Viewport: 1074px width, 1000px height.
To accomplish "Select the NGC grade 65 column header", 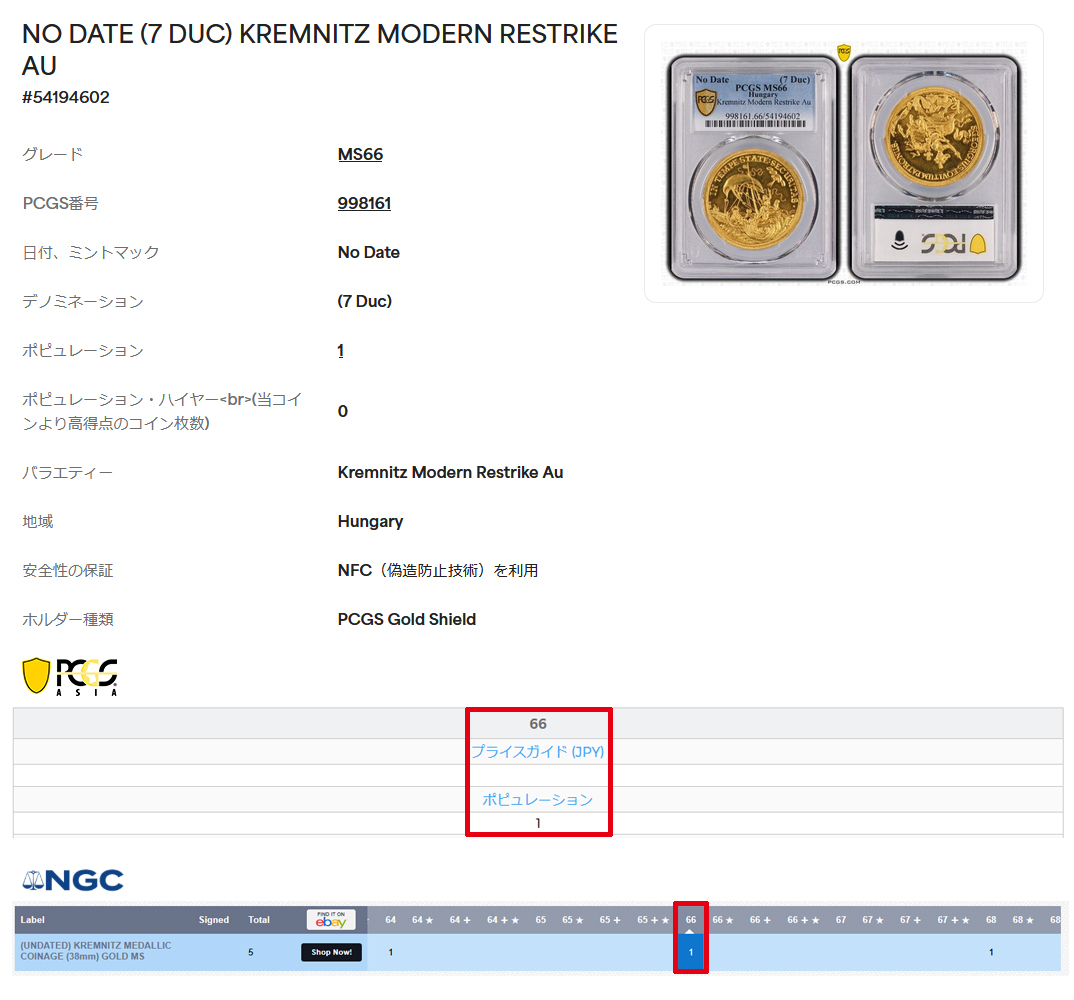I will [x=540, y=920].
